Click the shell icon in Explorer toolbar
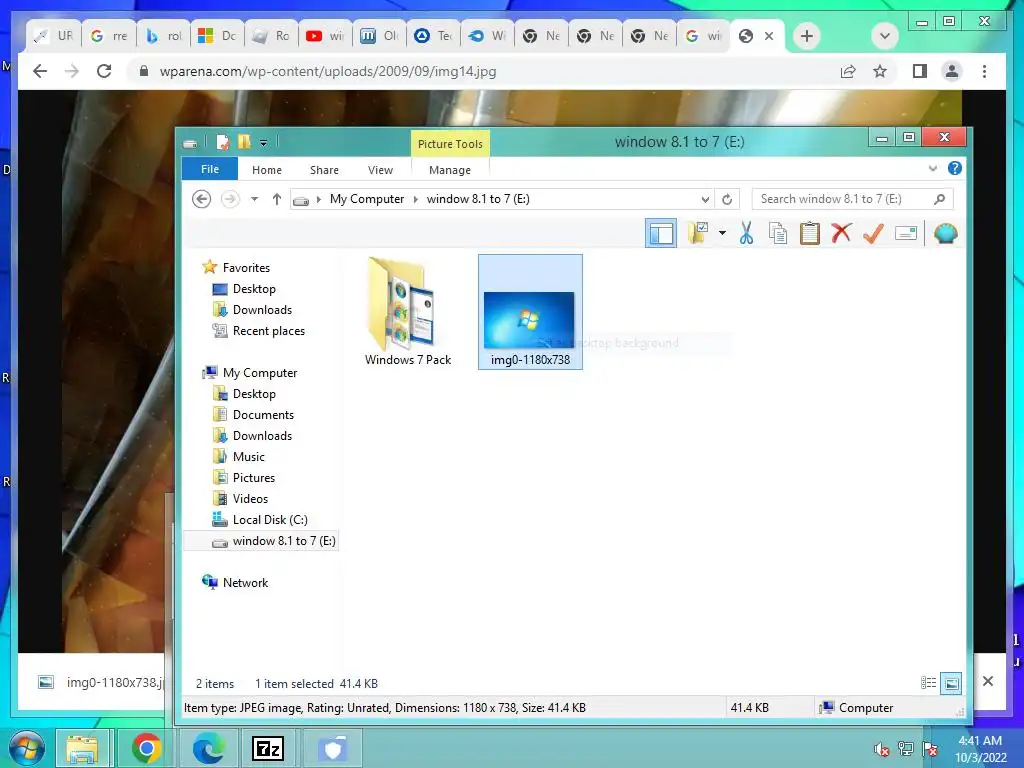This screenshot has width=1024, height=768. (945, 233)
